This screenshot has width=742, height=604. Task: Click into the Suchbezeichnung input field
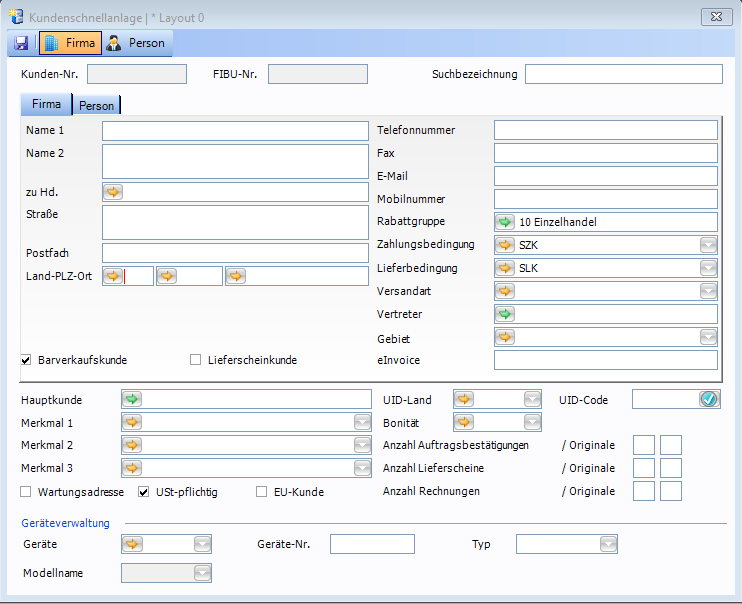pyautogui.click(x=623, y=74)
